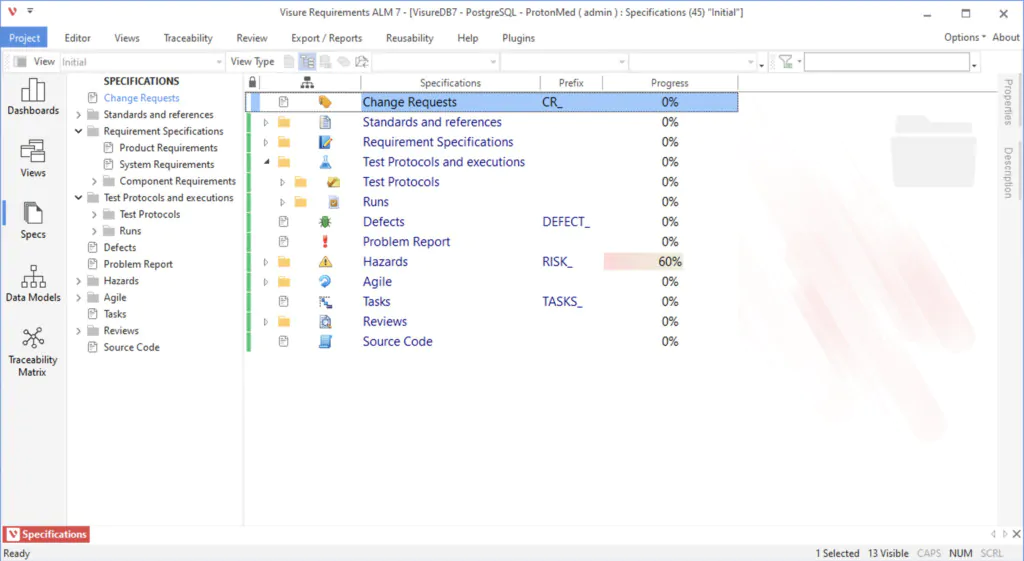
Task: Click the Problem Report exclamation icon
Action: click(x=325, y=242)
